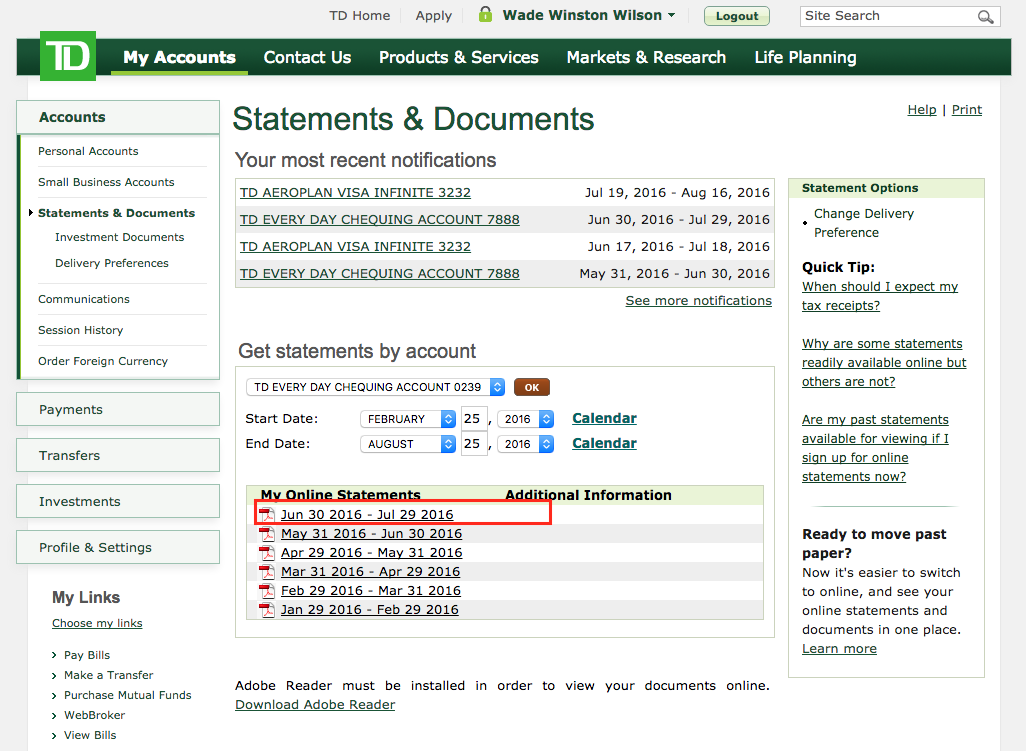Open PDF icon for Jan 29 2016 statement
Screen dimensions: 1026x751
point(267,610)
